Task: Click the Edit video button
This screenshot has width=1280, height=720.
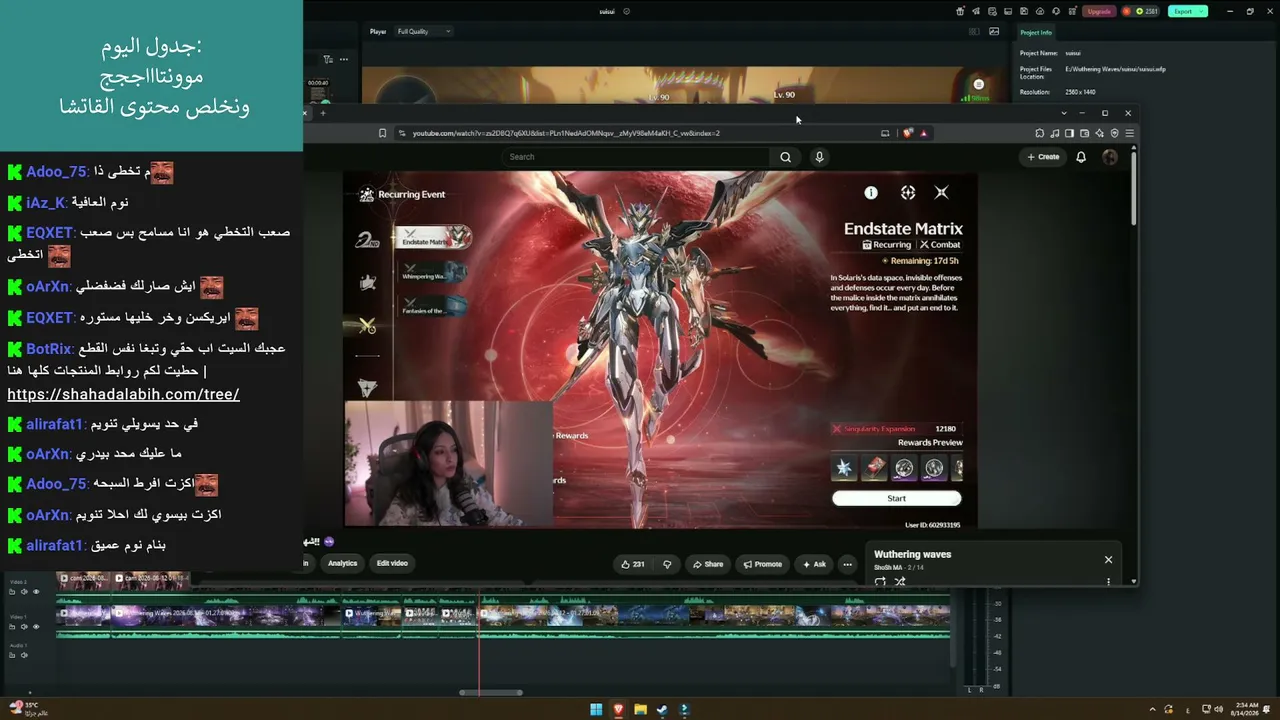Action: [x=392, y=563]
